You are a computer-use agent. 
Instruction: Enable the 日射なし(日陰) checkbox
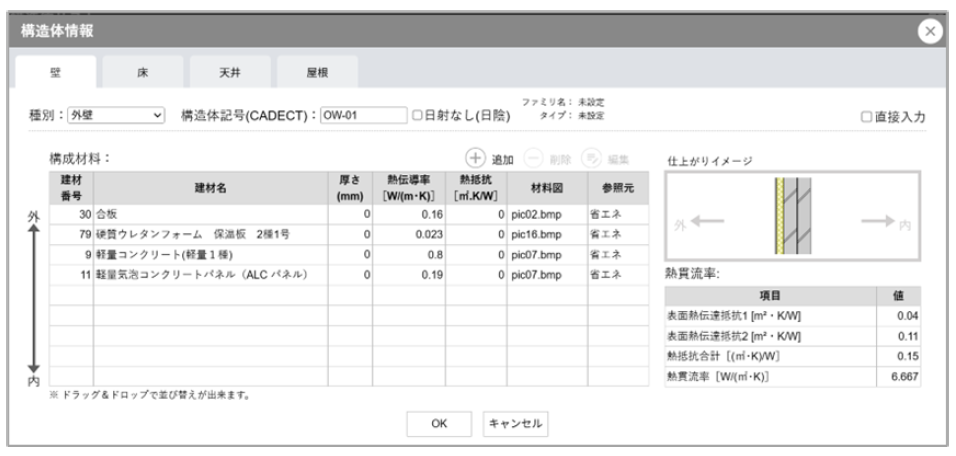pyautogui.click(x=419, y=116)
